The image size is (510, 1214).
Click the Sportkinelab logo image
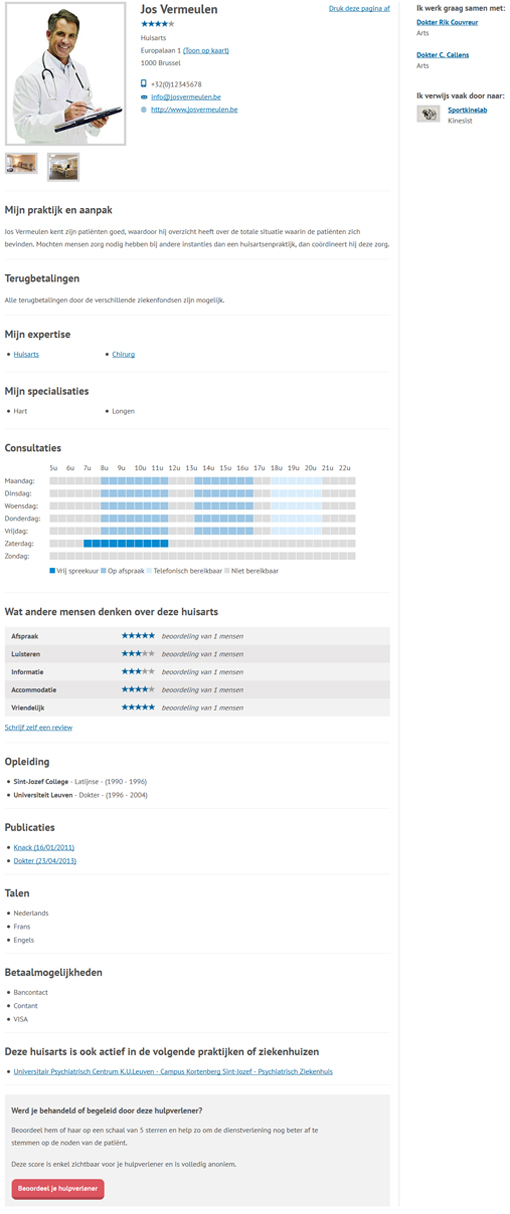429,114
